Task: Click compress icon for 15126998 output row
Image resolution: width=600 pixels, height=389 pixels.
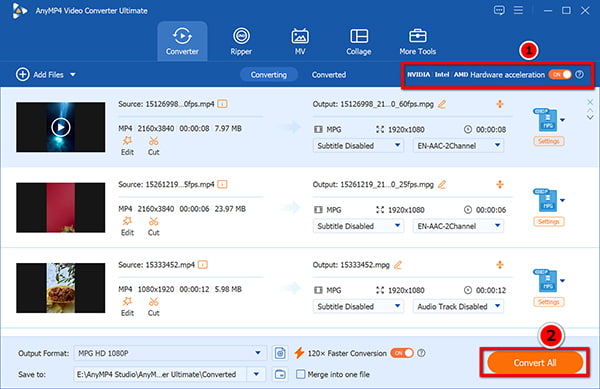Action: 500,104
